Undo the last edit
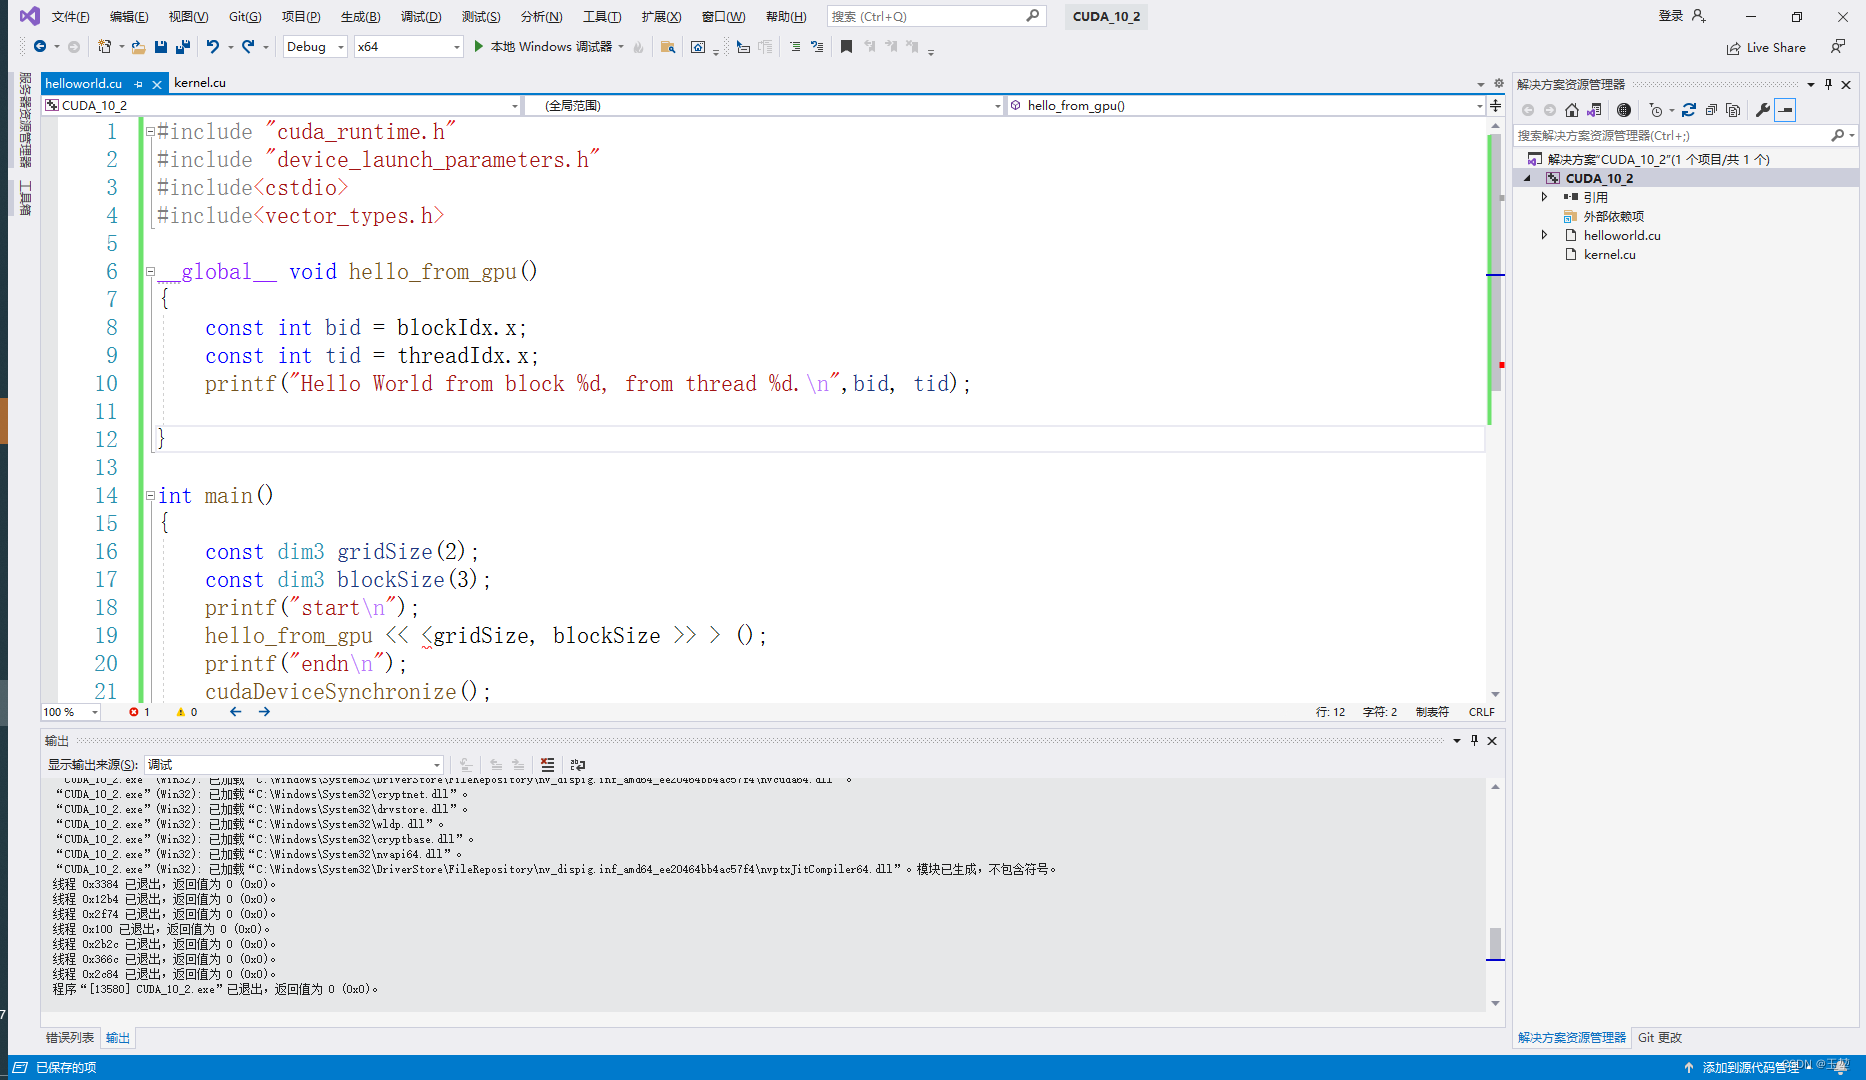This screenshot has height=1080, width=1866. pyautogui.click(x=213, y=46)
